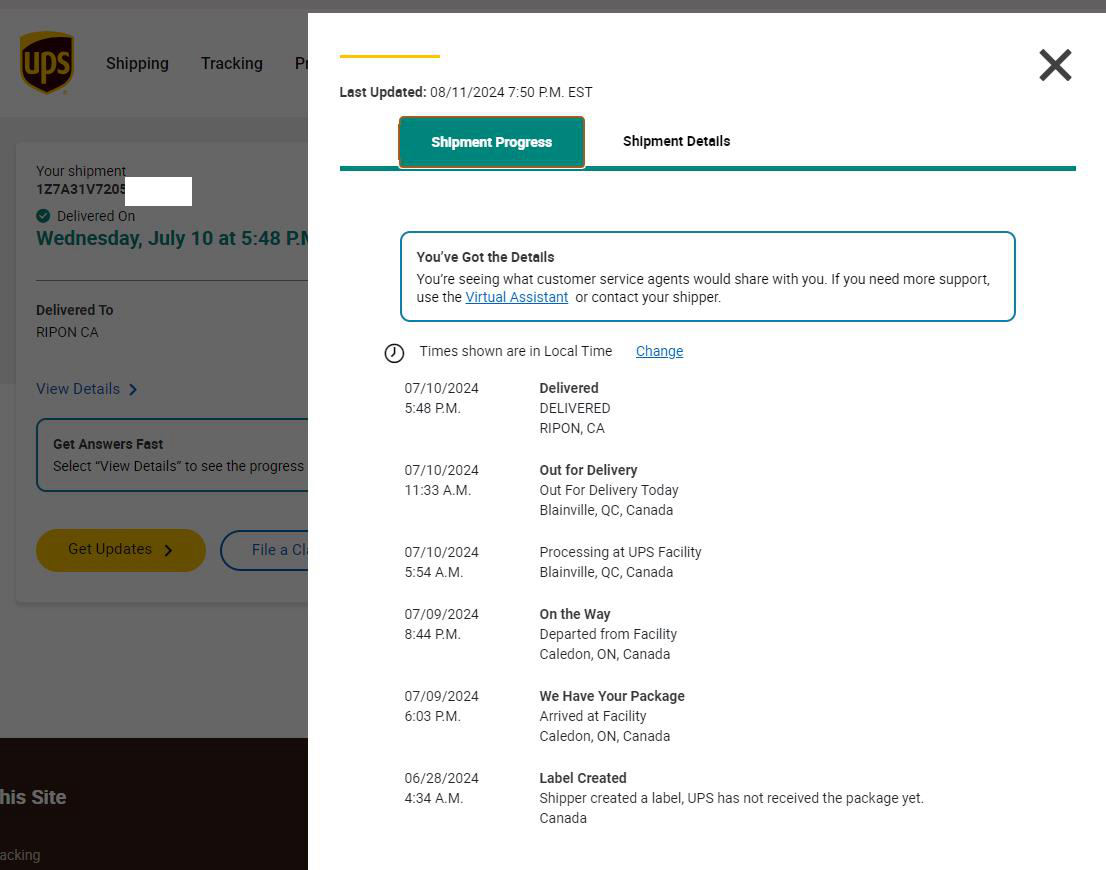Viewport: 1106px width, 870px height.
Task: Select the 8:44 P.M. timestamp
Action: tap(432, 634)
